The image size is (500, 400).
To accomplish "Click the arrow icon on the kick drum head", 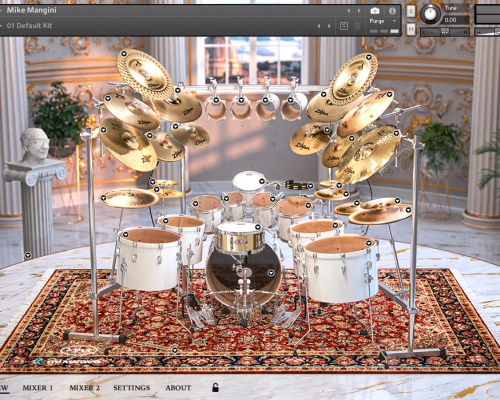I will 270,273.
